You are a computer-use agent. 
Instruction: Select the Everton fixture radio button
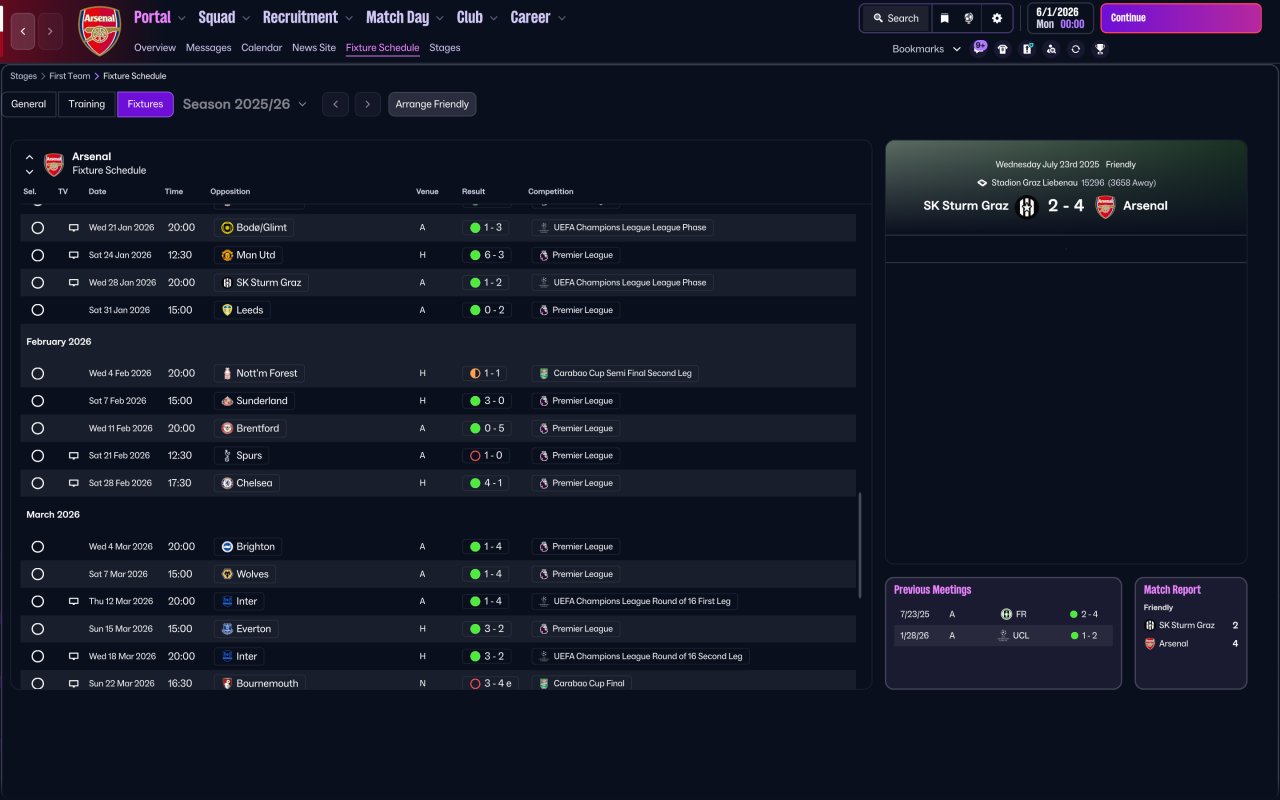(38, 629)
